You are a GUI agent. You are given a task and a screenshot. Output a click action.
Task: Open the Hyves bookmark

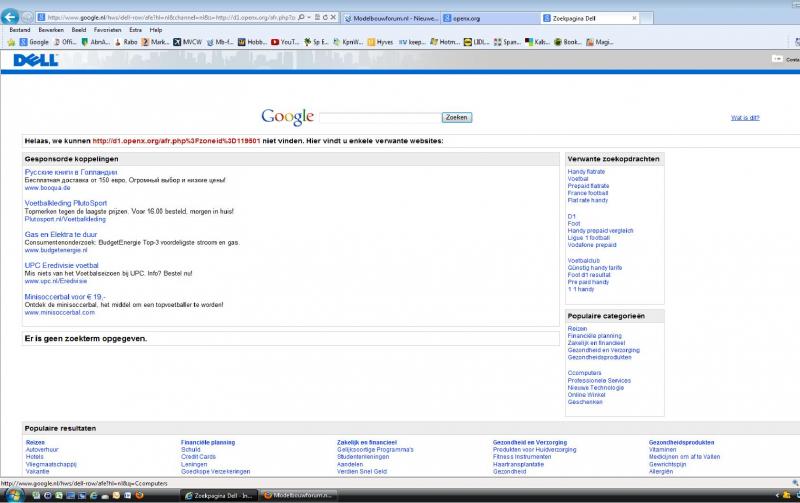click(x=381, y=42)
